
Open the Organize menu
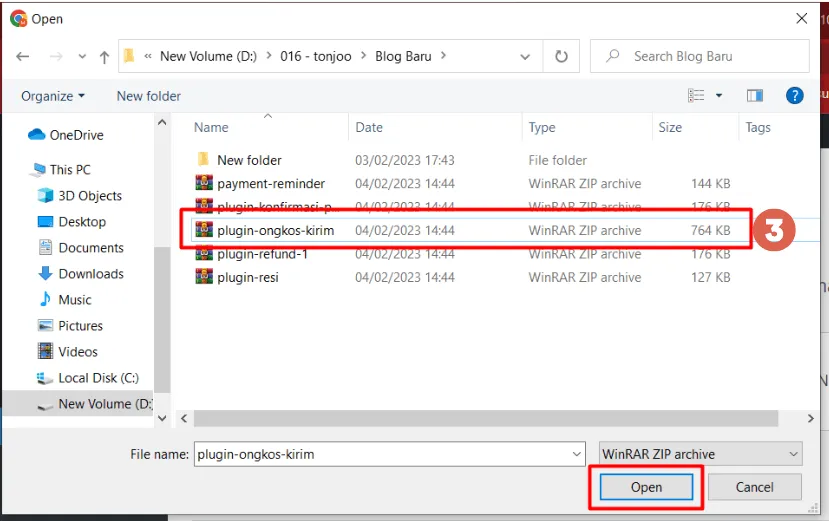pos(52,96)
